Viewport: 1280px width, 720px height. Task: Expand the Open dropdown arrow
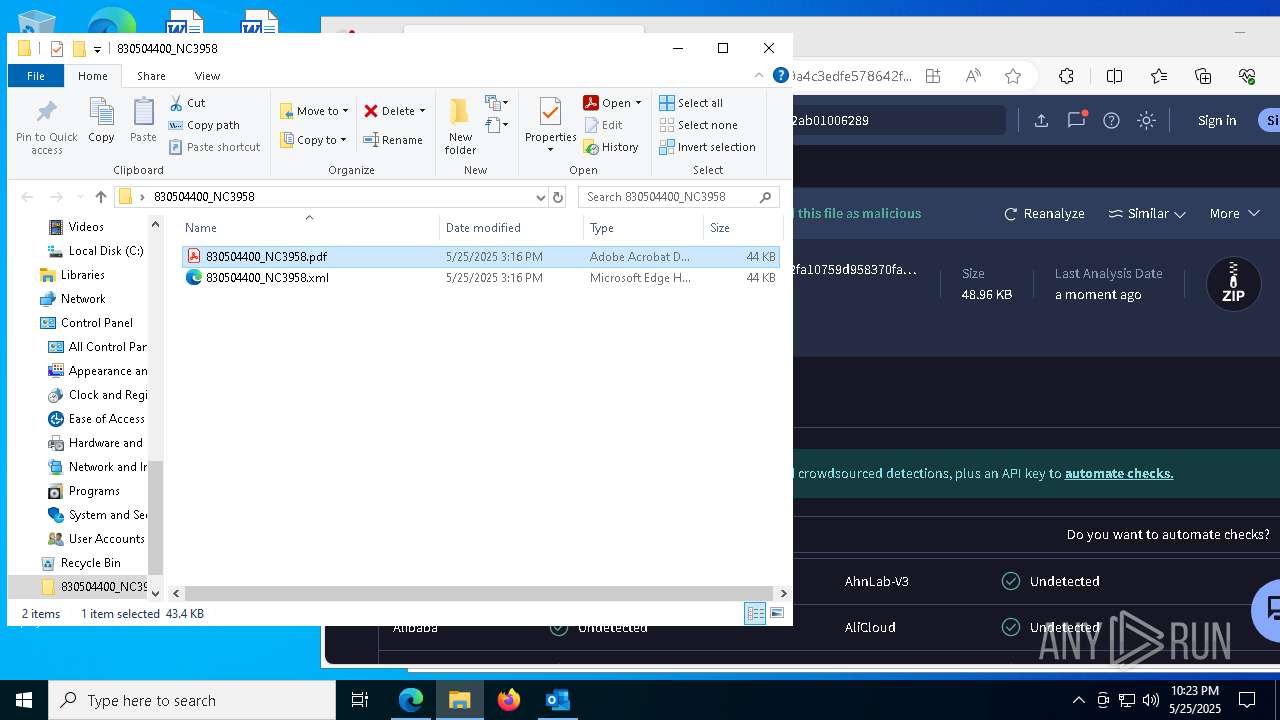[638, 103]
